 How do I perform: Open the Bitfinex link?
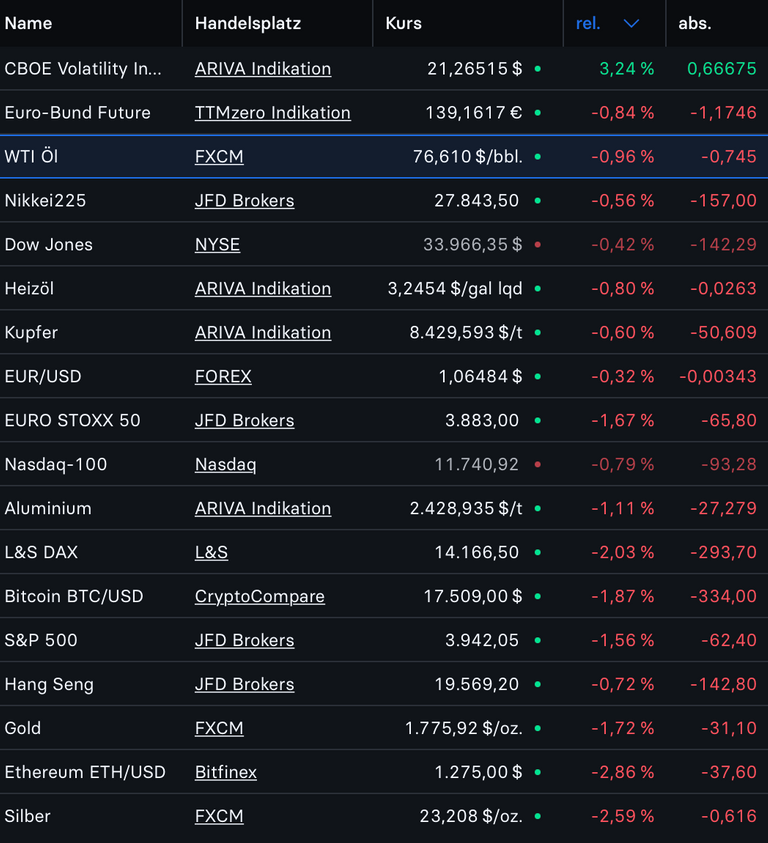click(x=226, y=772)
